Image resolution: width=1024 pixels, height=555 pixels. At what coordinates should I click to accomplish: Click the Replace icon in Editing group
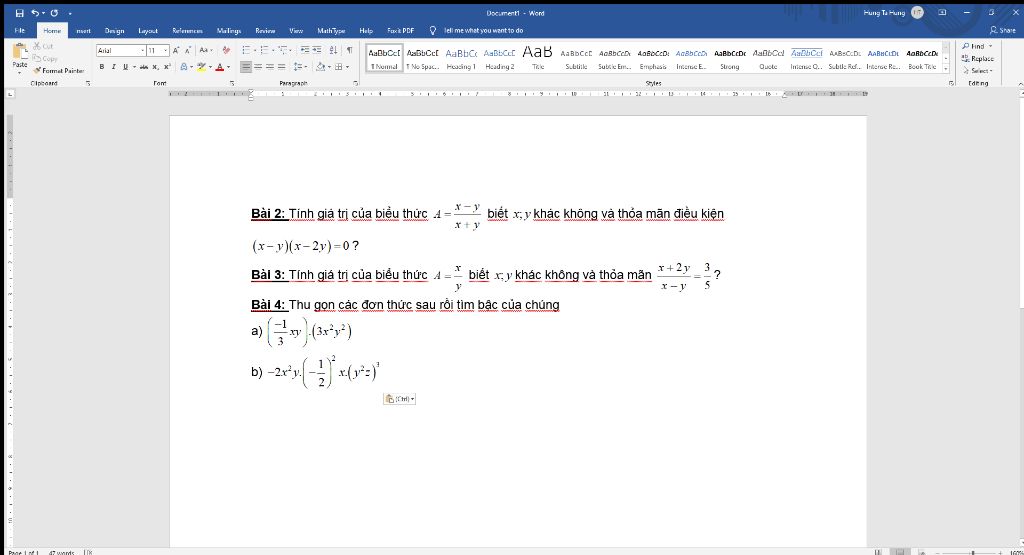(965, 59)
